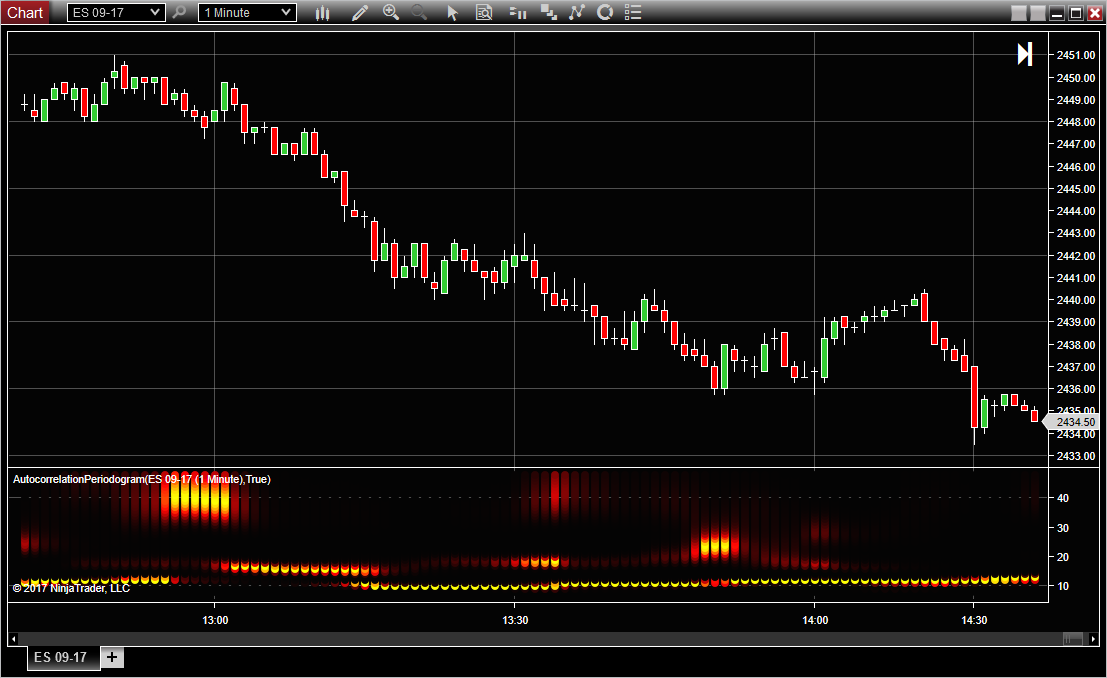This screenshot has height=678, width=1107.
Task: Click the instrument search magnifier icon
Action: 179,13
